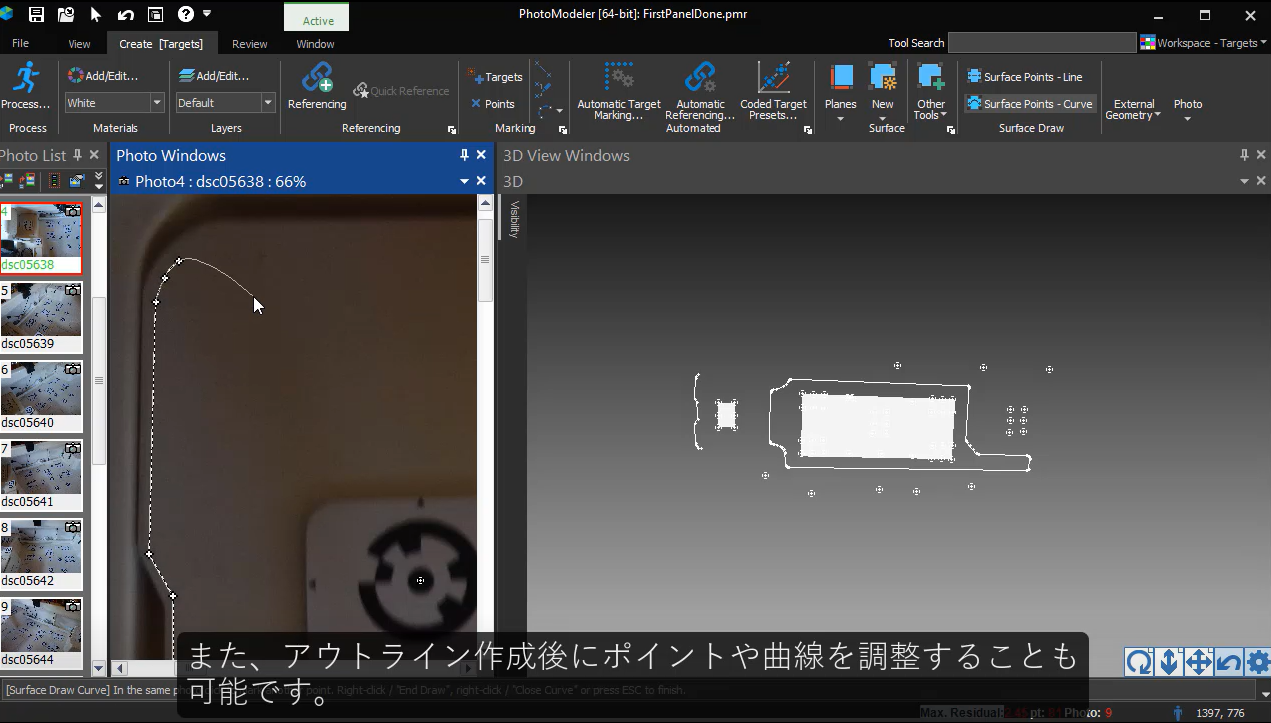Image resolution: width=1271 pixels, height=723 pixels.
Task: Click Photo List filmstrip icon
Action: click(x=53, y=181)
